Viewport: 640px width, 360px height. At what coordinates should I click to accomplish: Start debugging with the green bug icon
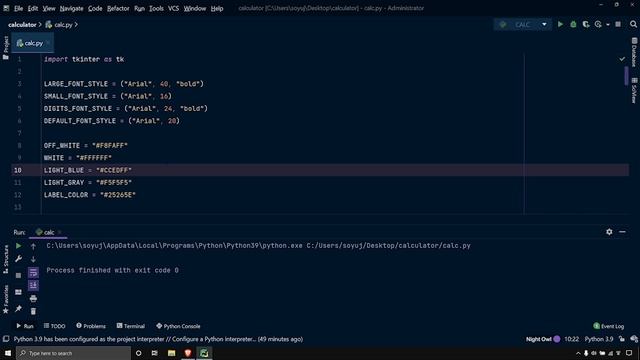[x=573, y=24]
